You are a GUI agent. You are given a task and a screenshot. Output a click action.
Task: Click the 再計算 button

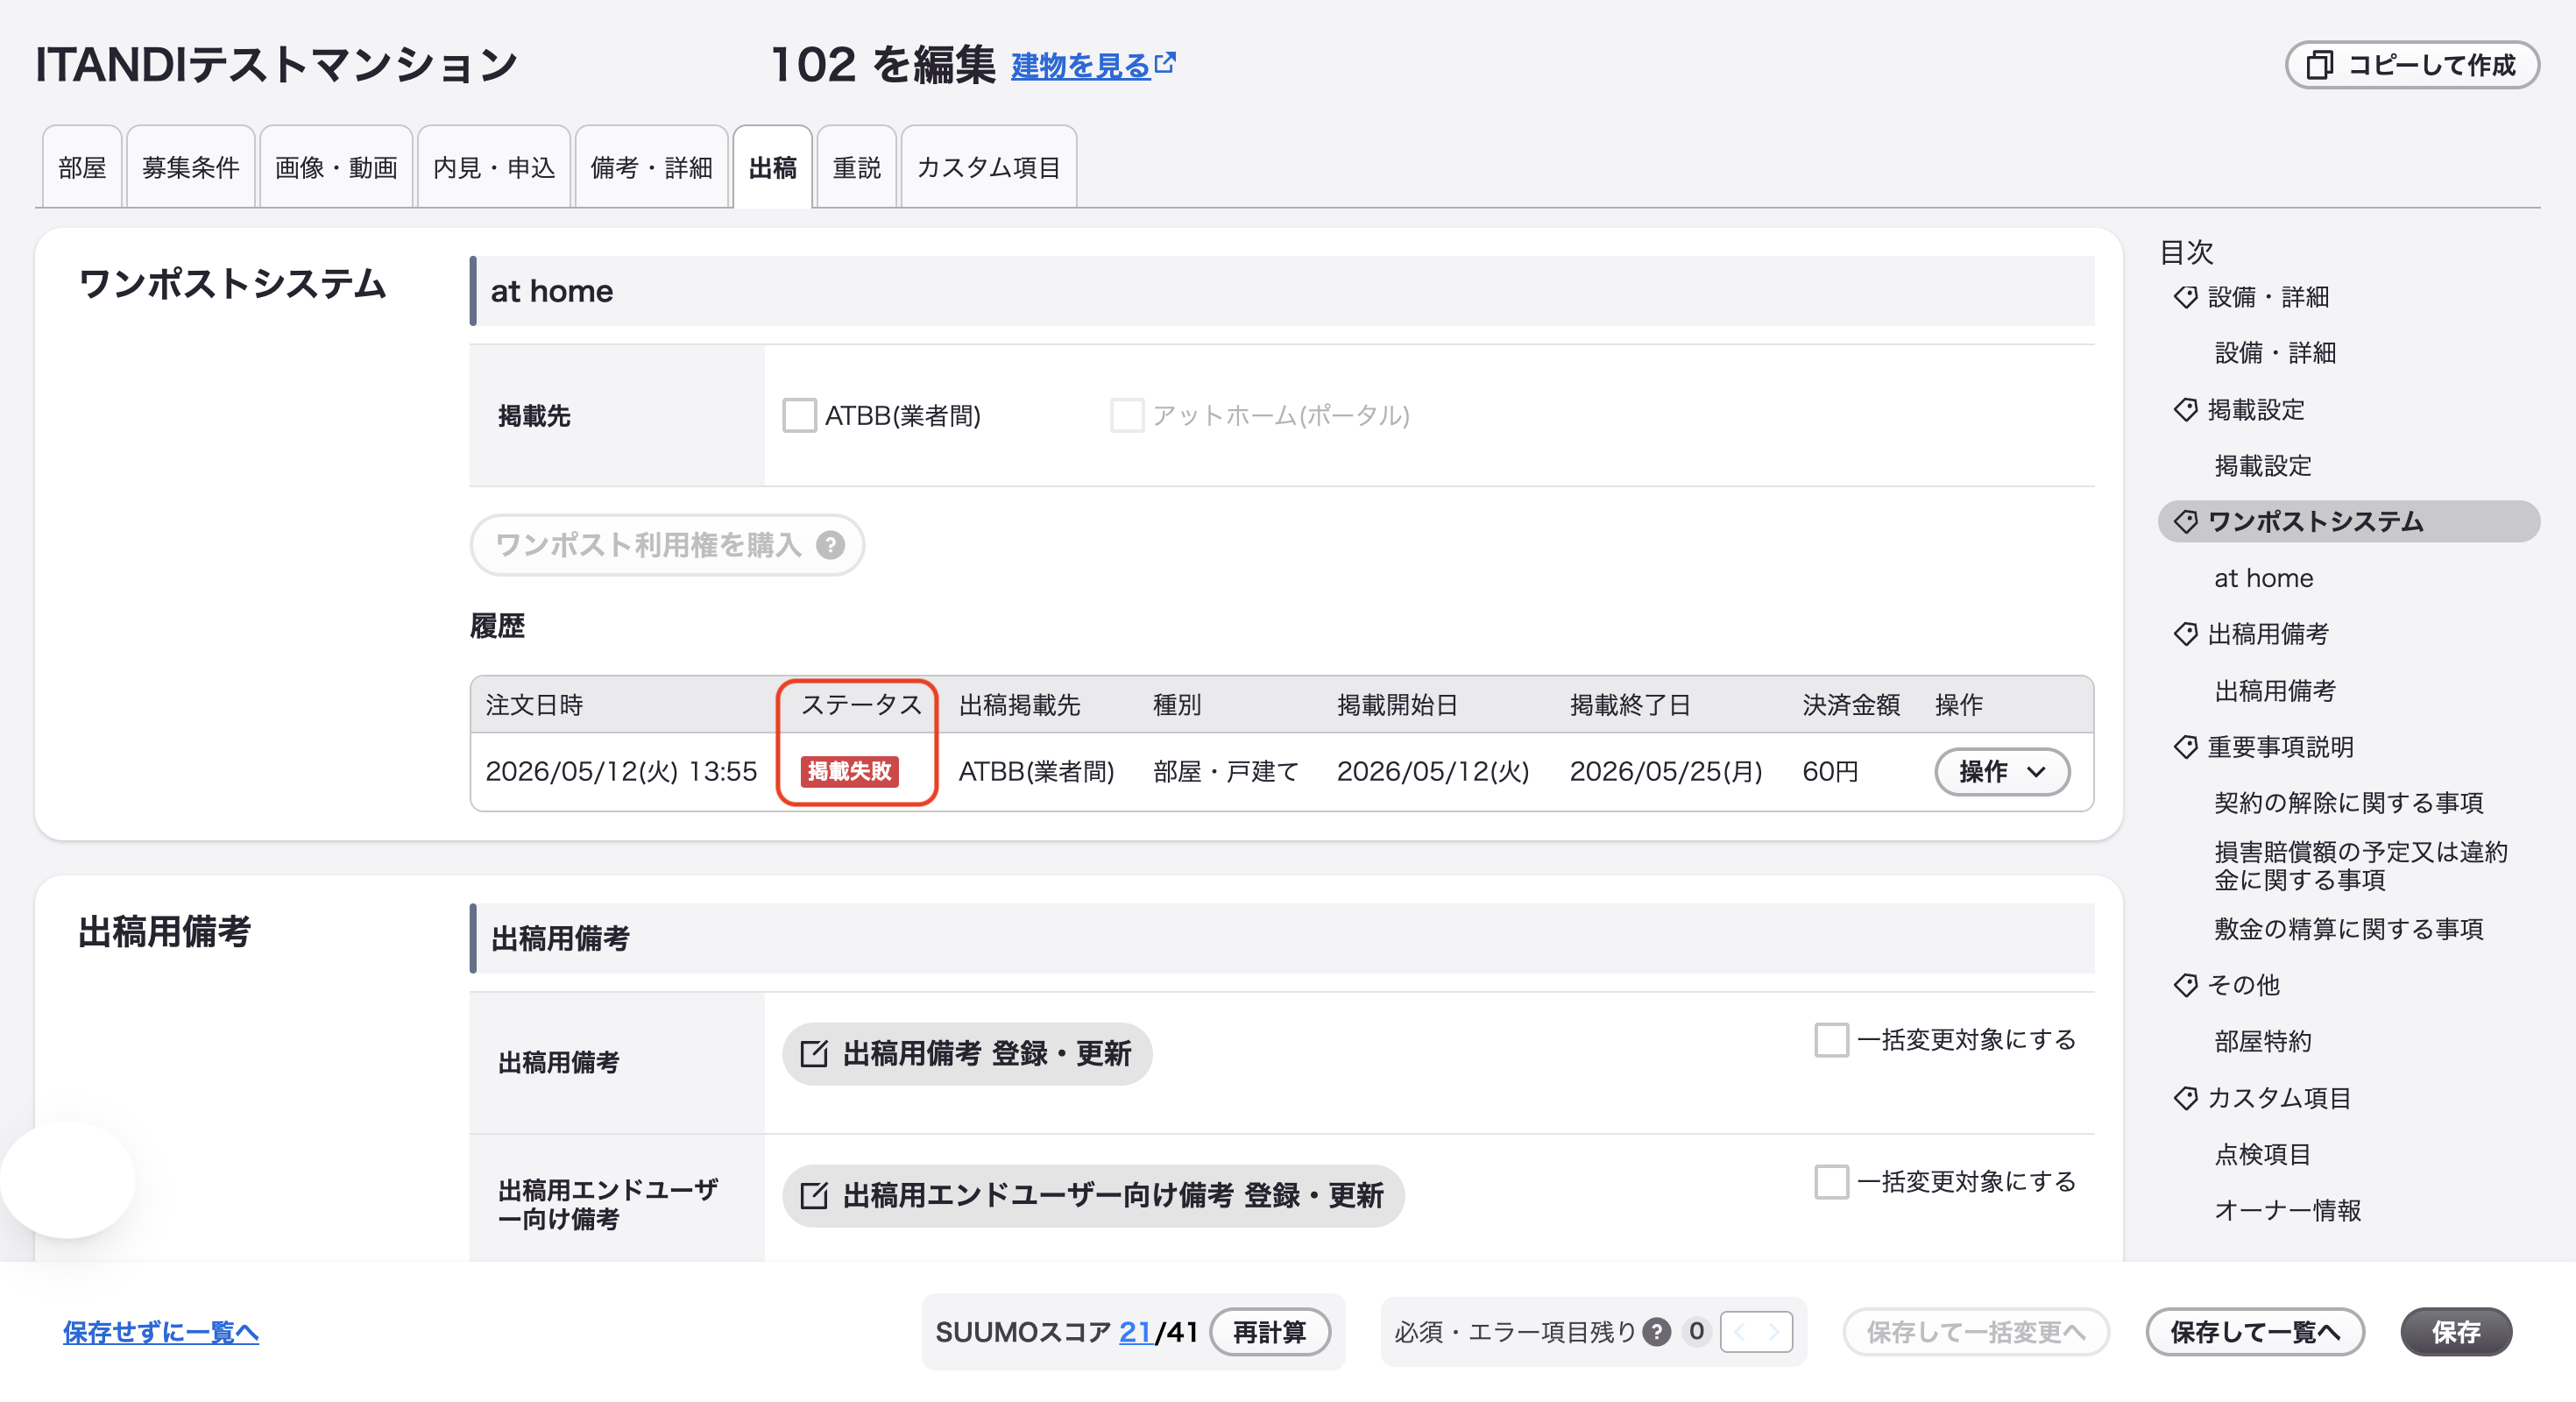click(x=1270, y=1333)
